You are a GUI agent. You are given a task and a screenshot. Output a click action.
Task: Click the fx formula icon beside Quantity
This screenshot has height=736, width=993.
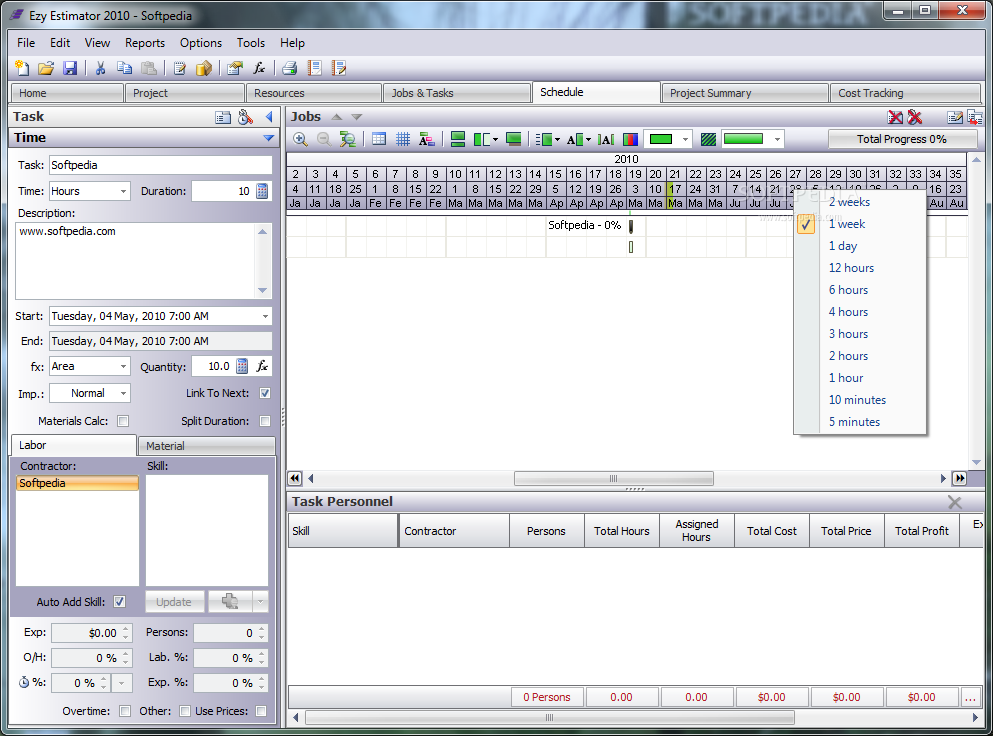pyautogui.click(x=262, y=366)
